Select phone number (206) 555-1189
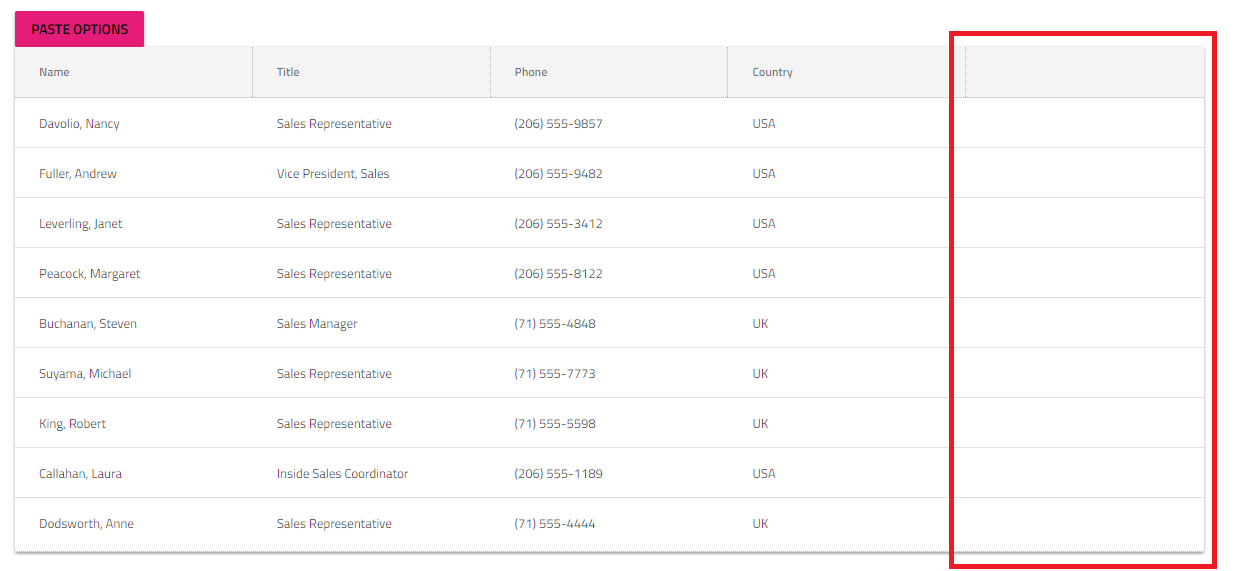The width and height of the screenshot is (1235, 571). coord(559,474)
